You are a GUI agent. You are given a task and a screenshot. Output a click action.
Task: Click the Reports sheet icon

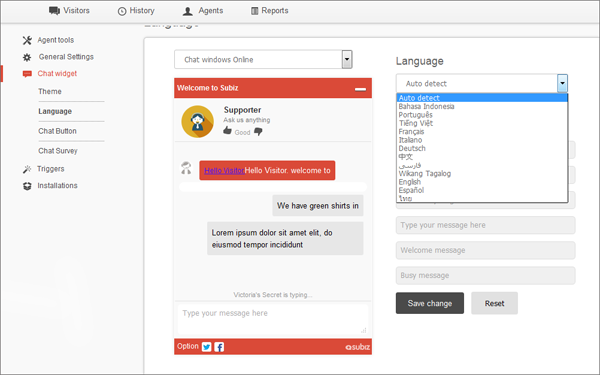coord(254,11)
